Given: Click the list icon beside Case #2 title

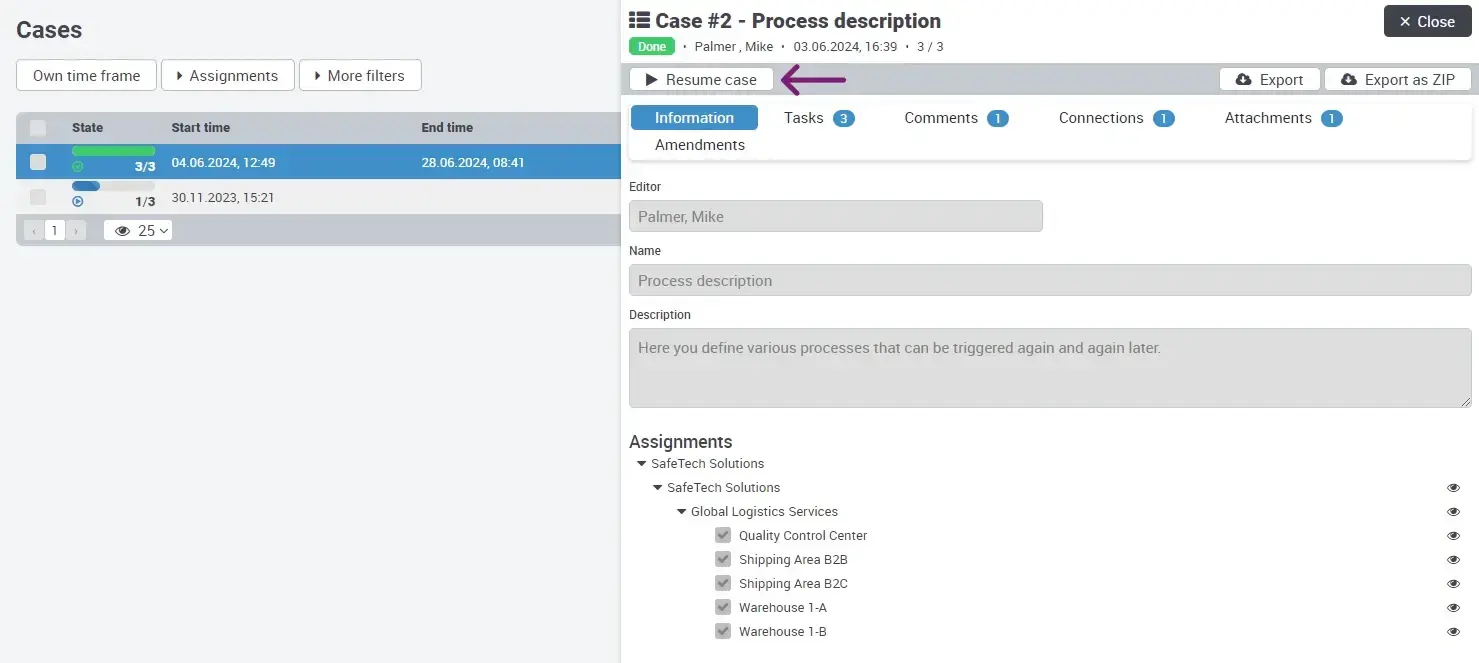Looking at the screenshot, I should 639,21.
